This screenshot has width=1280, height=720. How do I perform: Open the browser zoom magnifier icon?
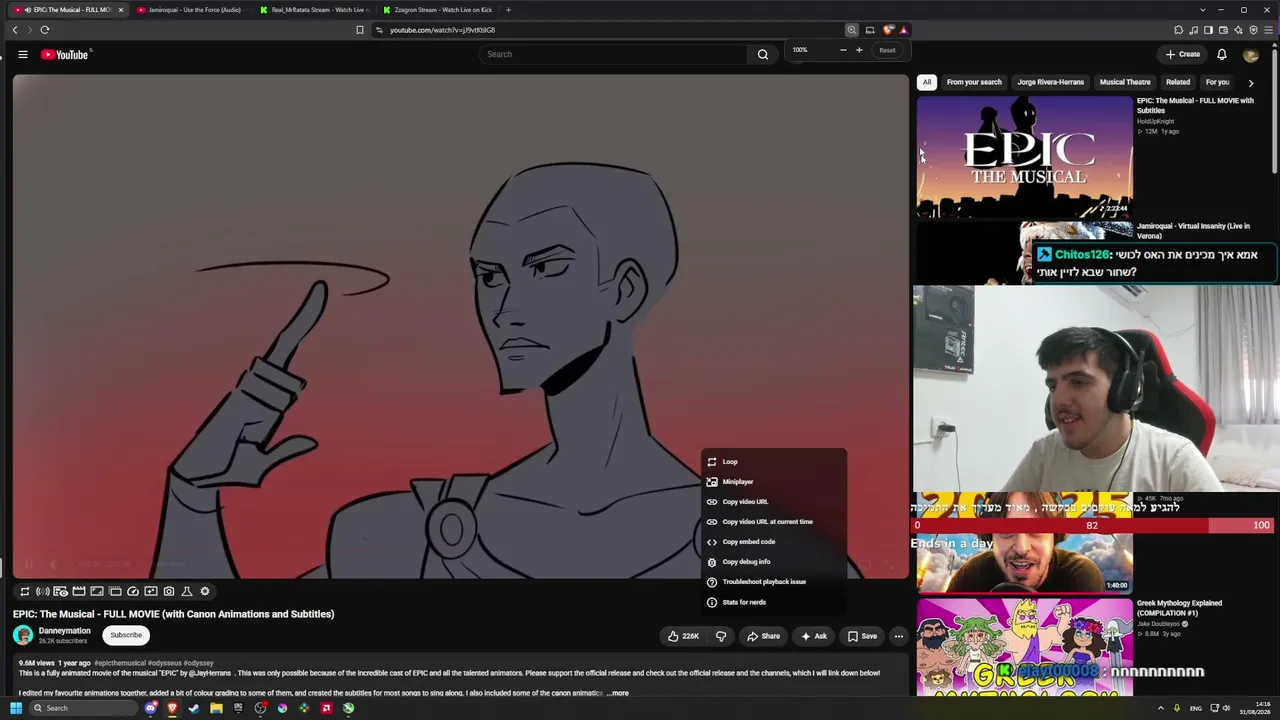pyautogui.click(x=852, y=30)
